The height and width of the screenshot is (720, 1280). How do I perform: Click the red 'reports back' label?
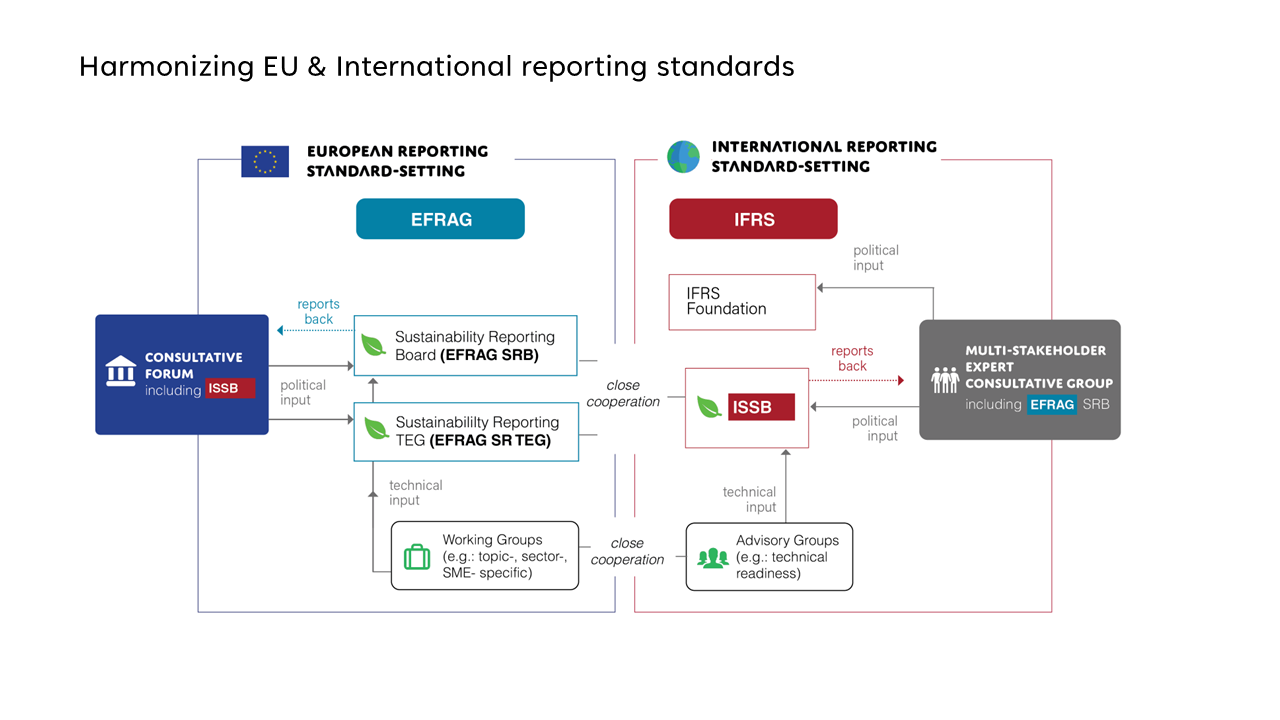click(852, 358)
